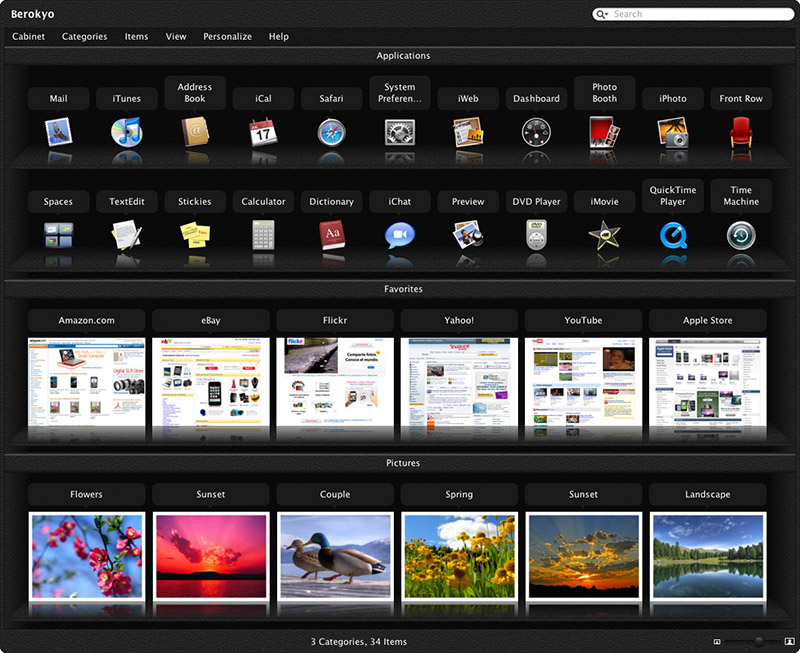Image resolution: width=800 pixels, height=653 pixels.
Task: Open the Dashboard gauge icon
Action: pyautogui.click(x=536, y=132)
